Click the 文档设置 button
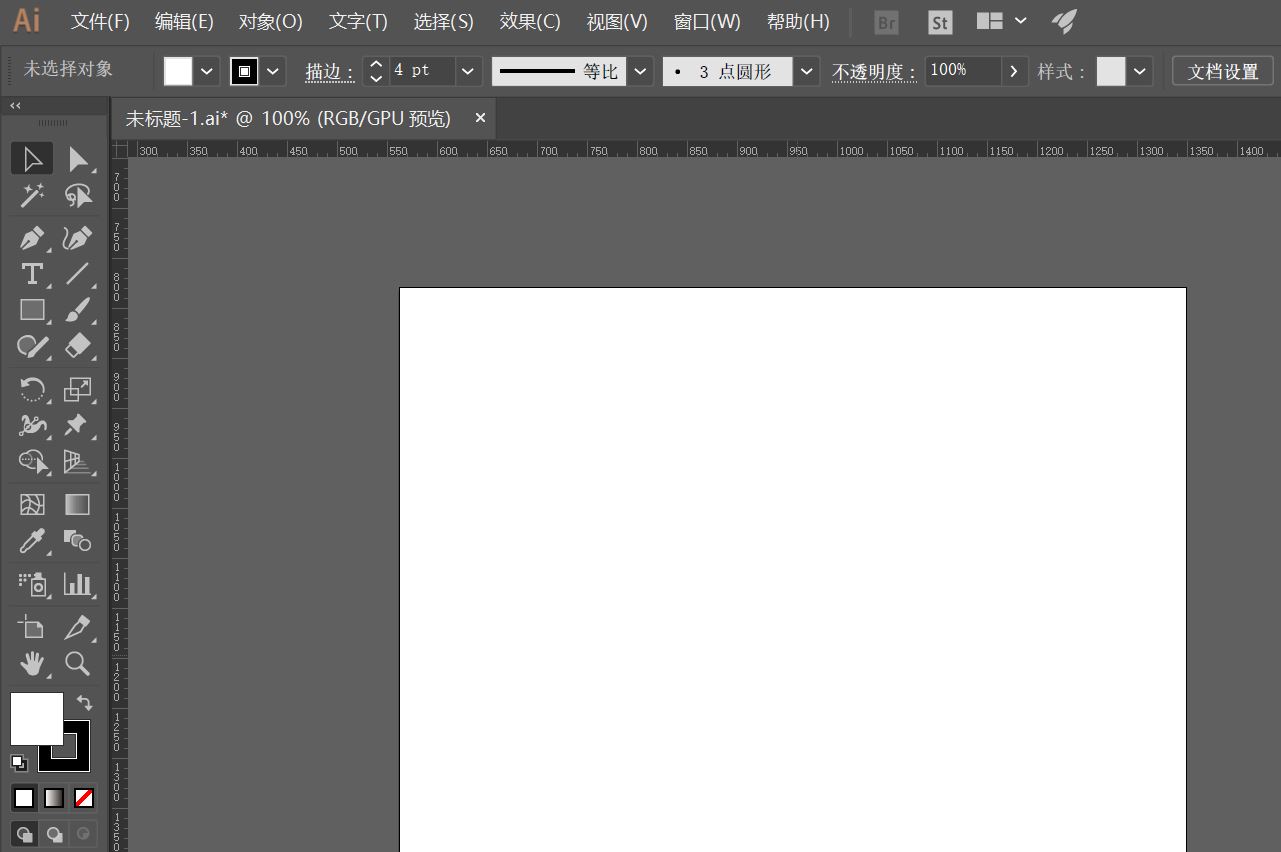The image size is (1281, 852). 1221,71
